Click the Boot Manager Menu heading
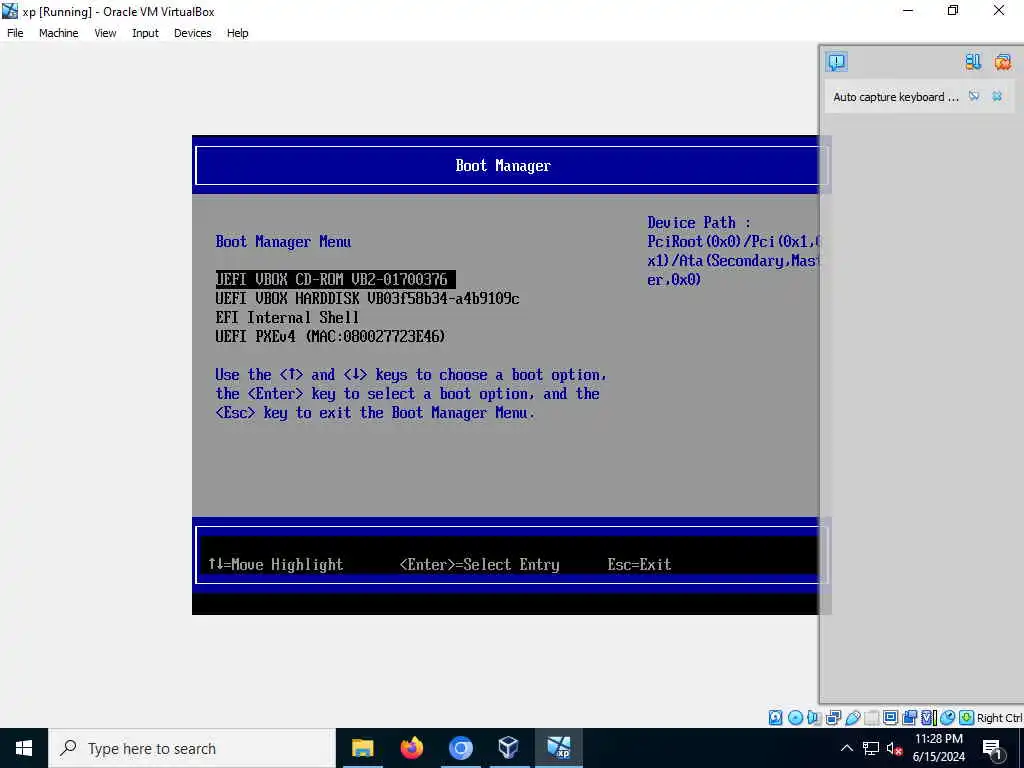Screen dimensions: 1024x768 click(283, 242)
